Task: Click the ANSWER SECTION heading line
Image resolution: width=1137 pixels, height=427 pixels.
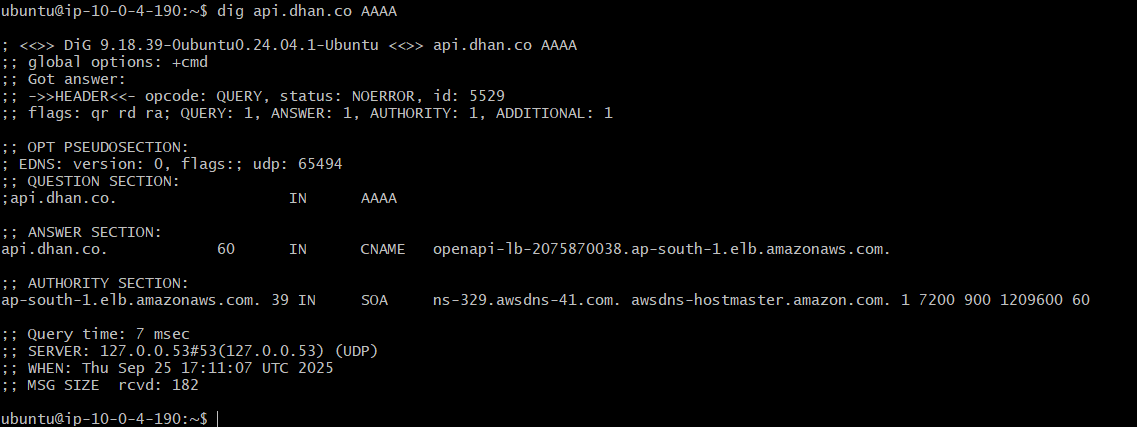Action: point(82,232)
